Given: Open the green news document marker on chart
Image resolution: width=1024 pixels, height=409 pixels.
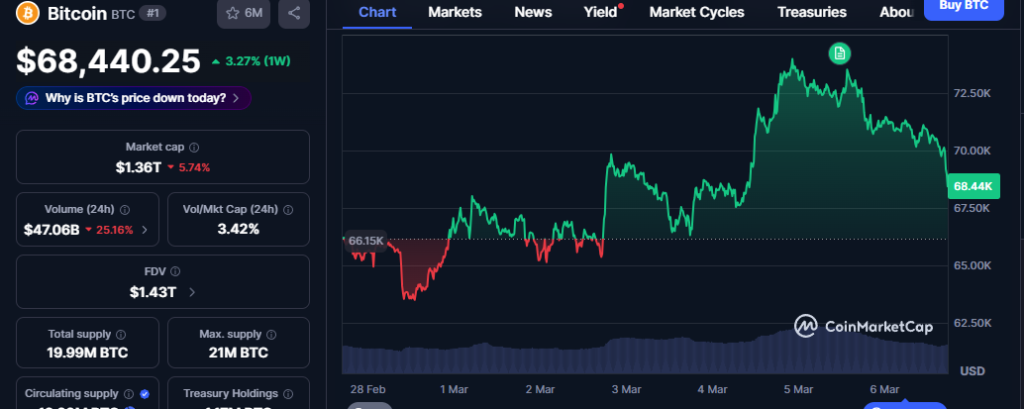Looking at the screenshot, I should (839, 52).
